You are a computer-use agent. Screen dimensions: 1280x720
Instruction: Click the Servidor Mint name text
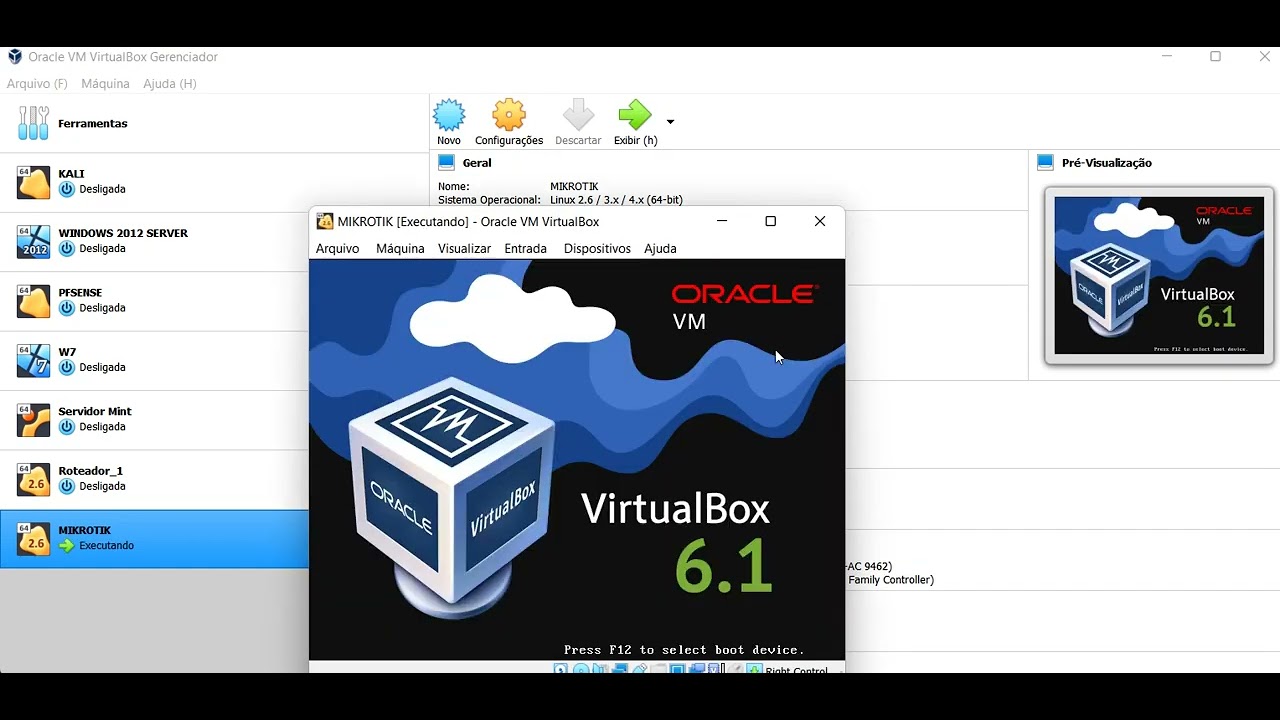click(x=95, y=412)
